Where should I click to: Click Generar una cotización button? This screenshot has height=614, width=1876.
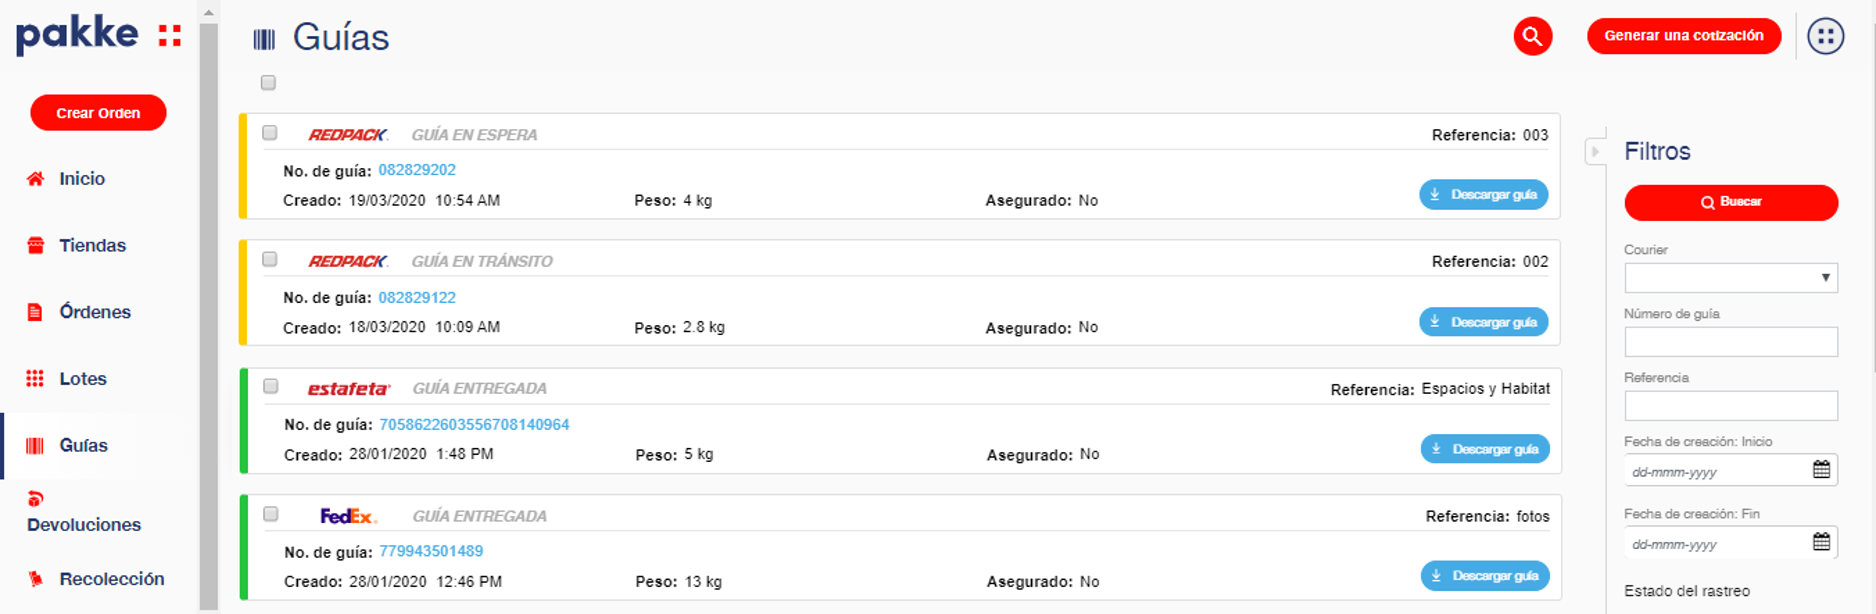(1684, 36)
